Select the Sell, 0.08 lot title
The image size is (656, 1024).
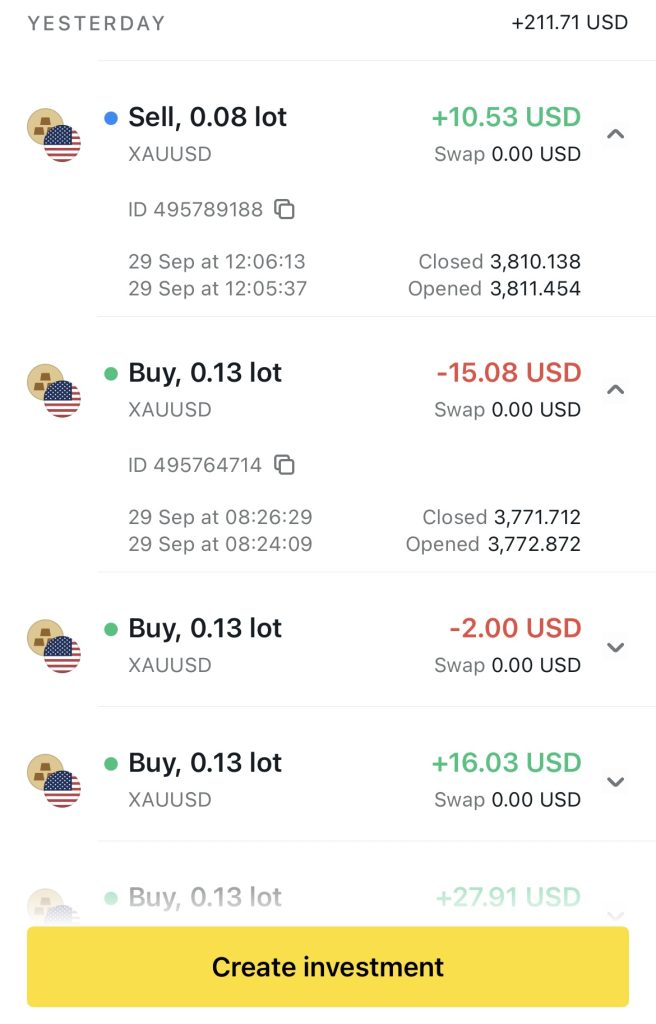(207, 117)
